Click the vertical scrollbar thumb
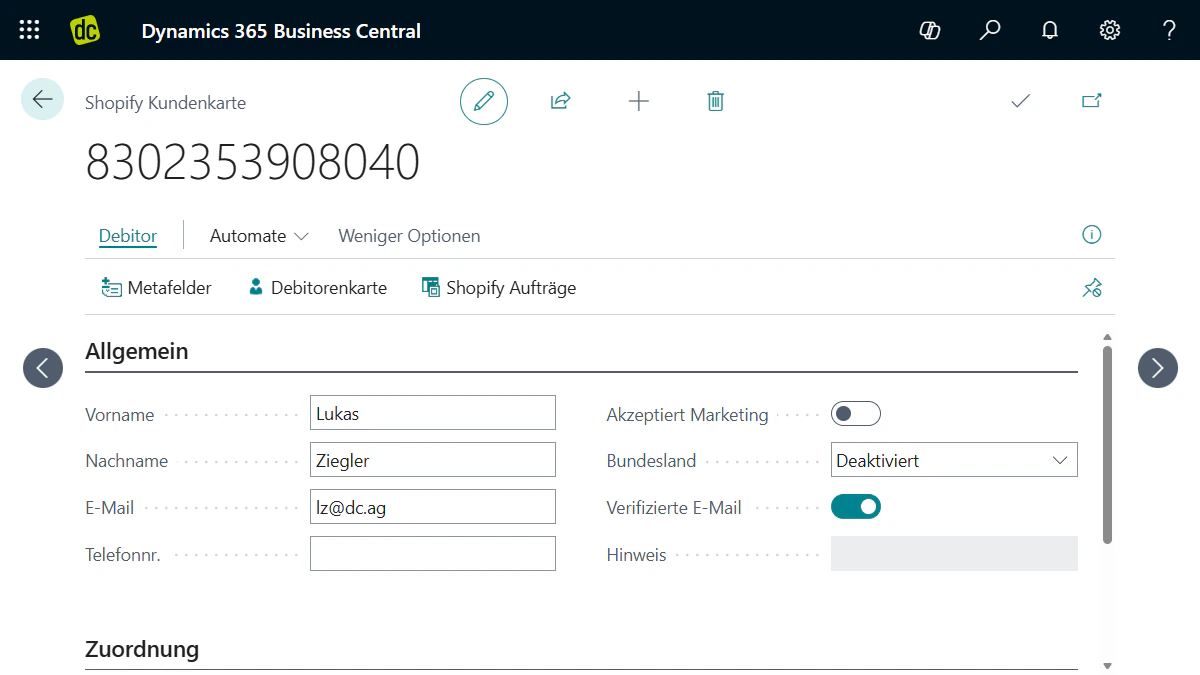Image resolution: width=1200 pixels, height=675 pixels. coord(1107,445)
